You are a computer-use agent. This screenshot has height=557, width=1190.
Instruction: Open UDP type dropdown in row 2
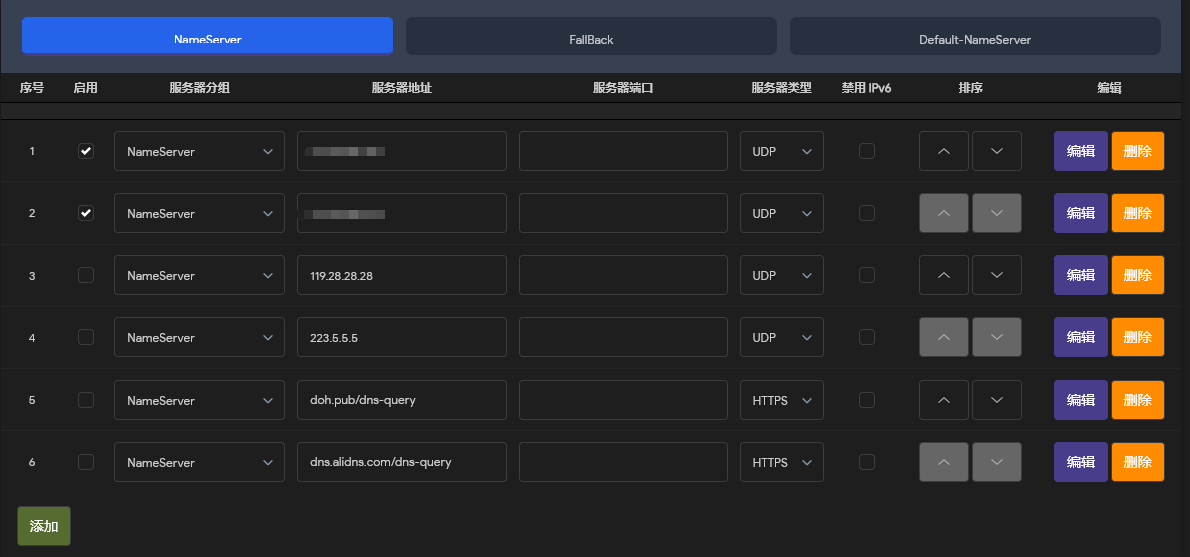pos(782,213)
